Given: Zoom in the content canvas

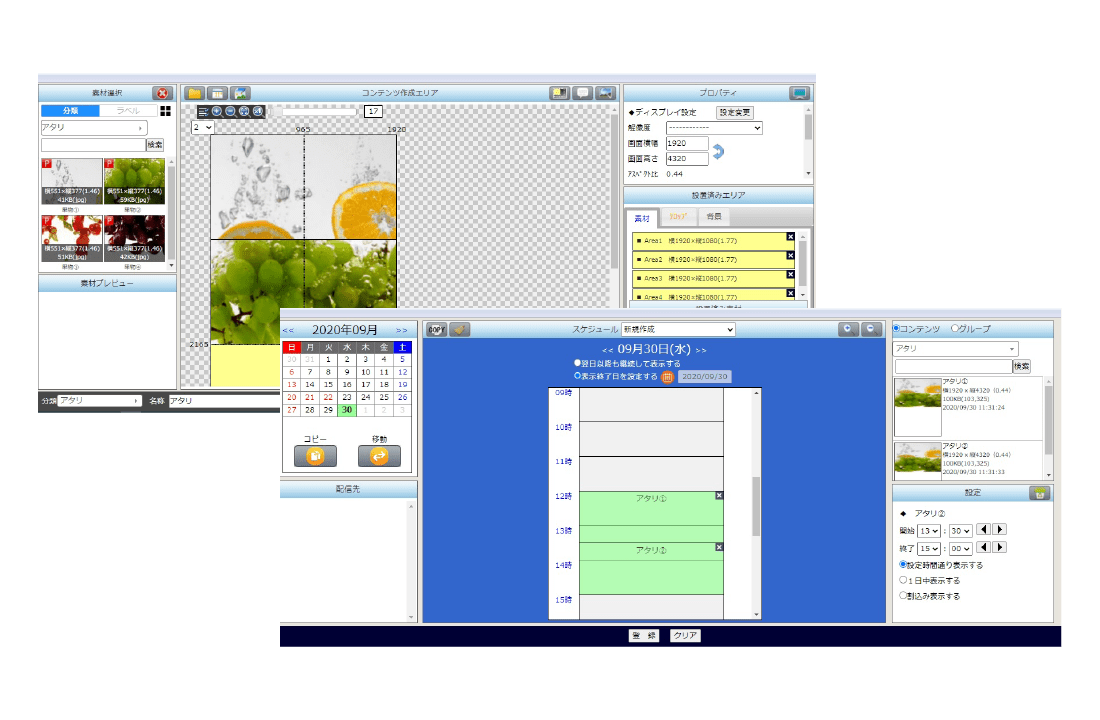Looking at the screenshot, I should point(217,112).
